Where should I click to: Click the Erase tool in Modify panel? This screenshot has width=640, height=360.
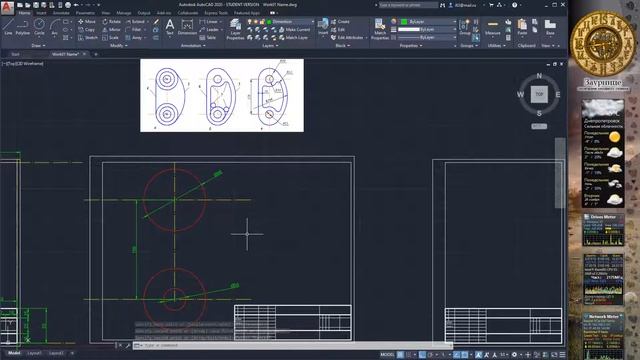click(156, 22)
